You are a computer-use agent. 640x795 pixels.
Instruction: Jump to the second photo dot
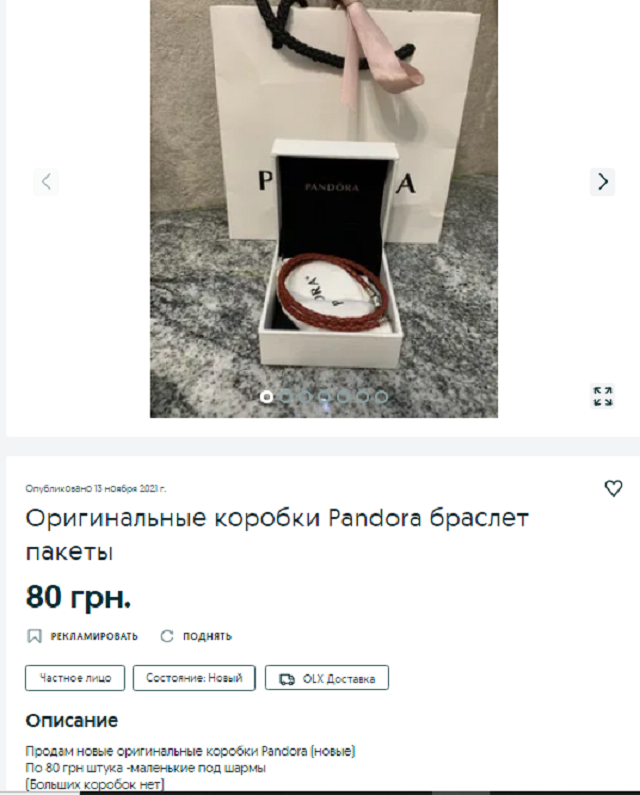[286, 396]
